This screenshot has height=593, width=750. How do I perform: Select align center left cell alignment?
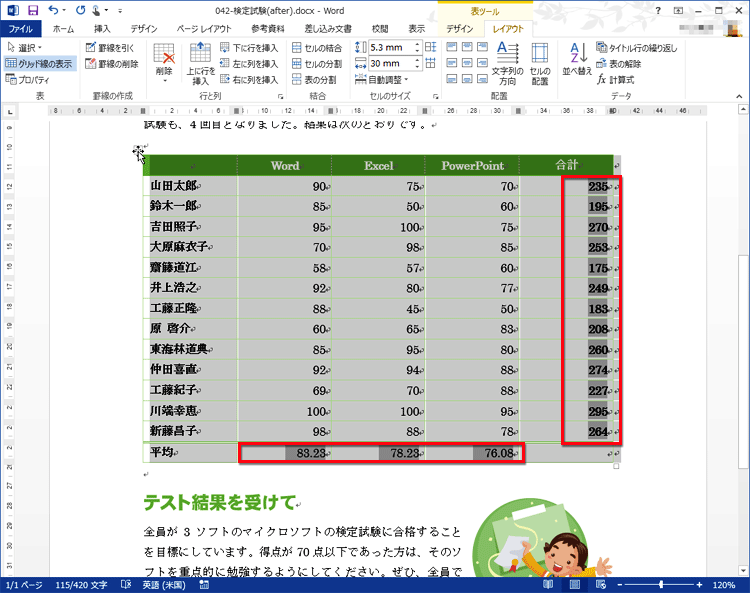pos(452,63)
